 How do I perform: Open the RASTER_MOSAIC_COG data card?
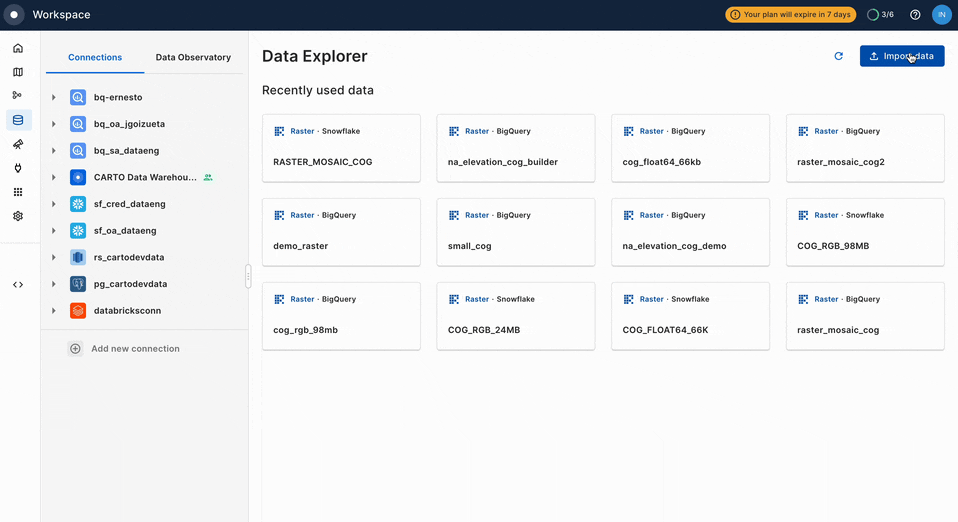[341, 148]
